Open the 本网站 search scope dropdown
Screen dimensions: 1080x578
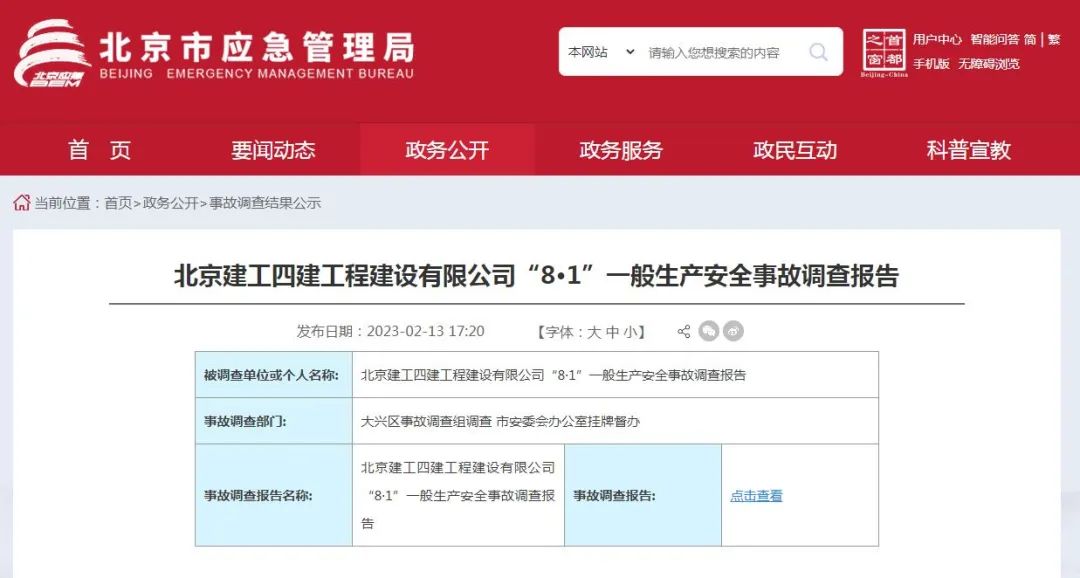tap(600, 52)
